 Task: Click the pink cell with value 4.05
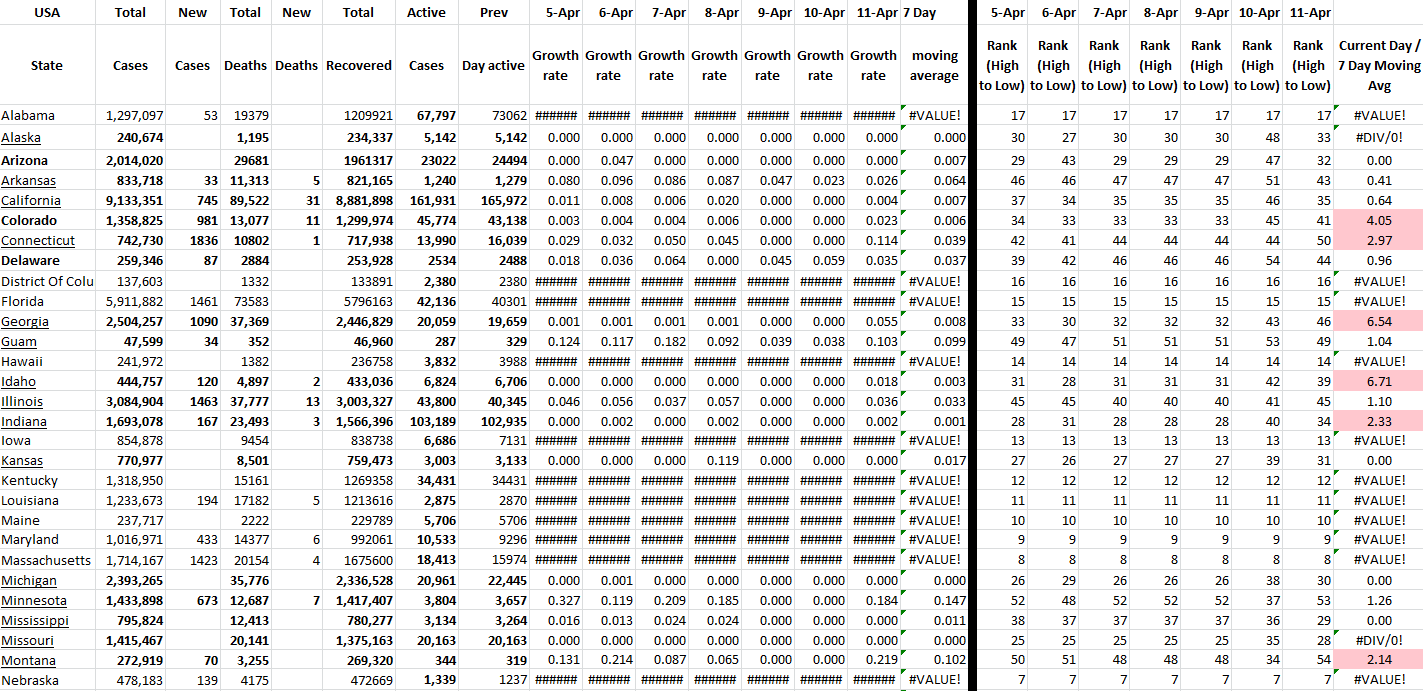(1379, 221)
